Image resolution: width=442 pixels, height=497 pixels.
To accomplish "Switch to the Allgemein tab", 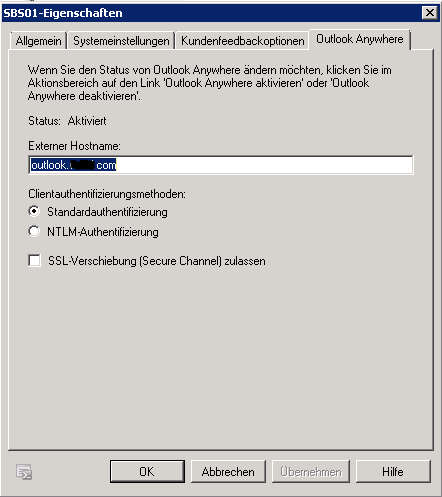I will click(x=38, y=41).
